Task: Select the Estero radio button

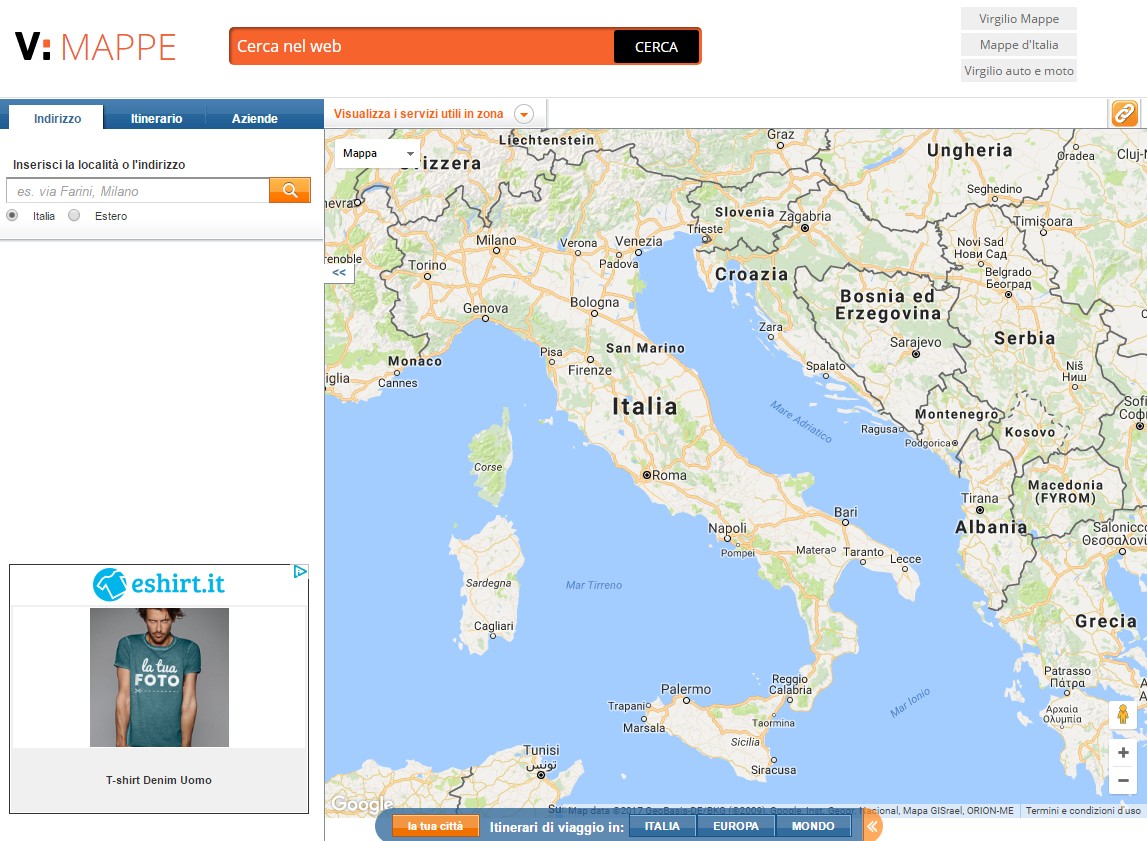Action: (74, 216)
